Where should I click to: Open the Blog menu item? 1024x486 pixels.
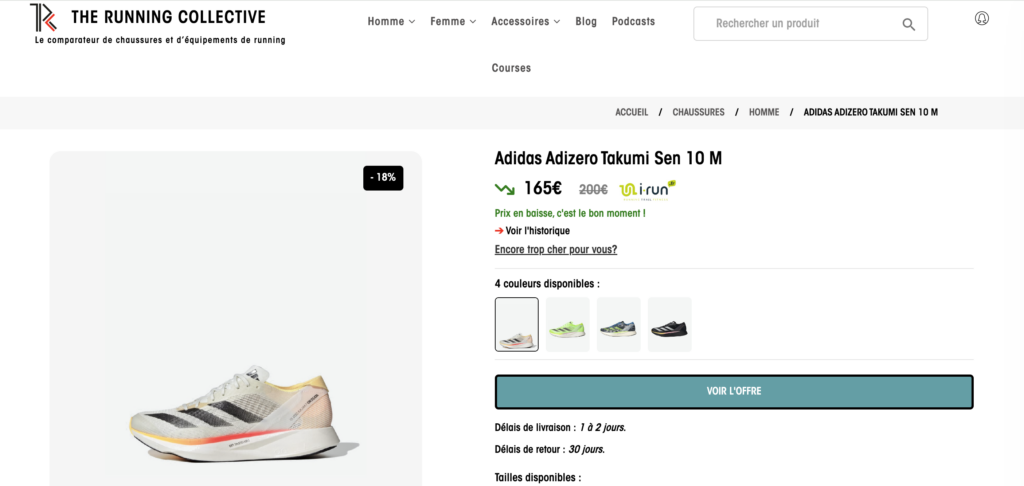pyautogui.click(x=586, y=21)
